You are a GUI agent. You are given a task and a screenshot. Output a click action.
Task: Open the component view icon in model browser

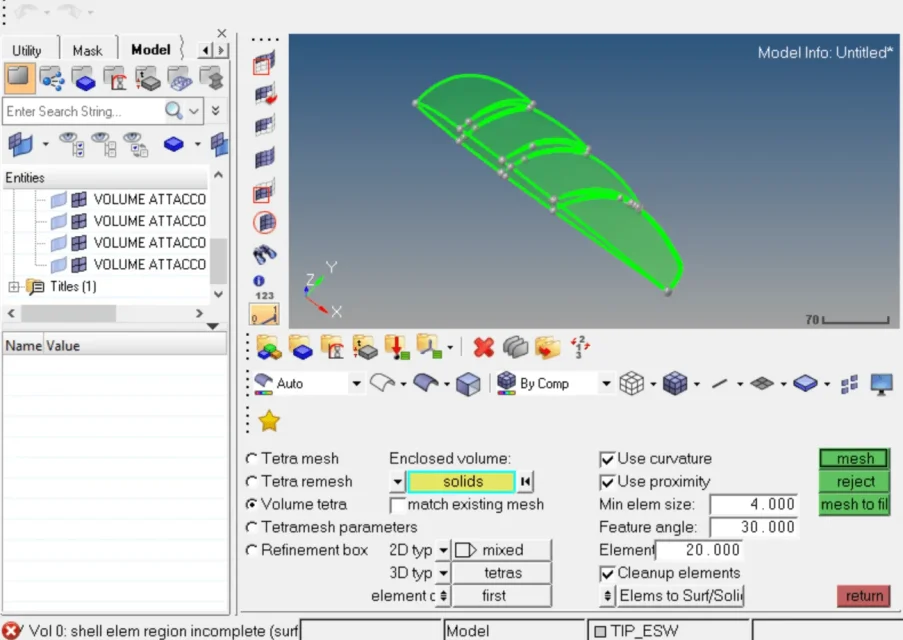tap(84, 78)
